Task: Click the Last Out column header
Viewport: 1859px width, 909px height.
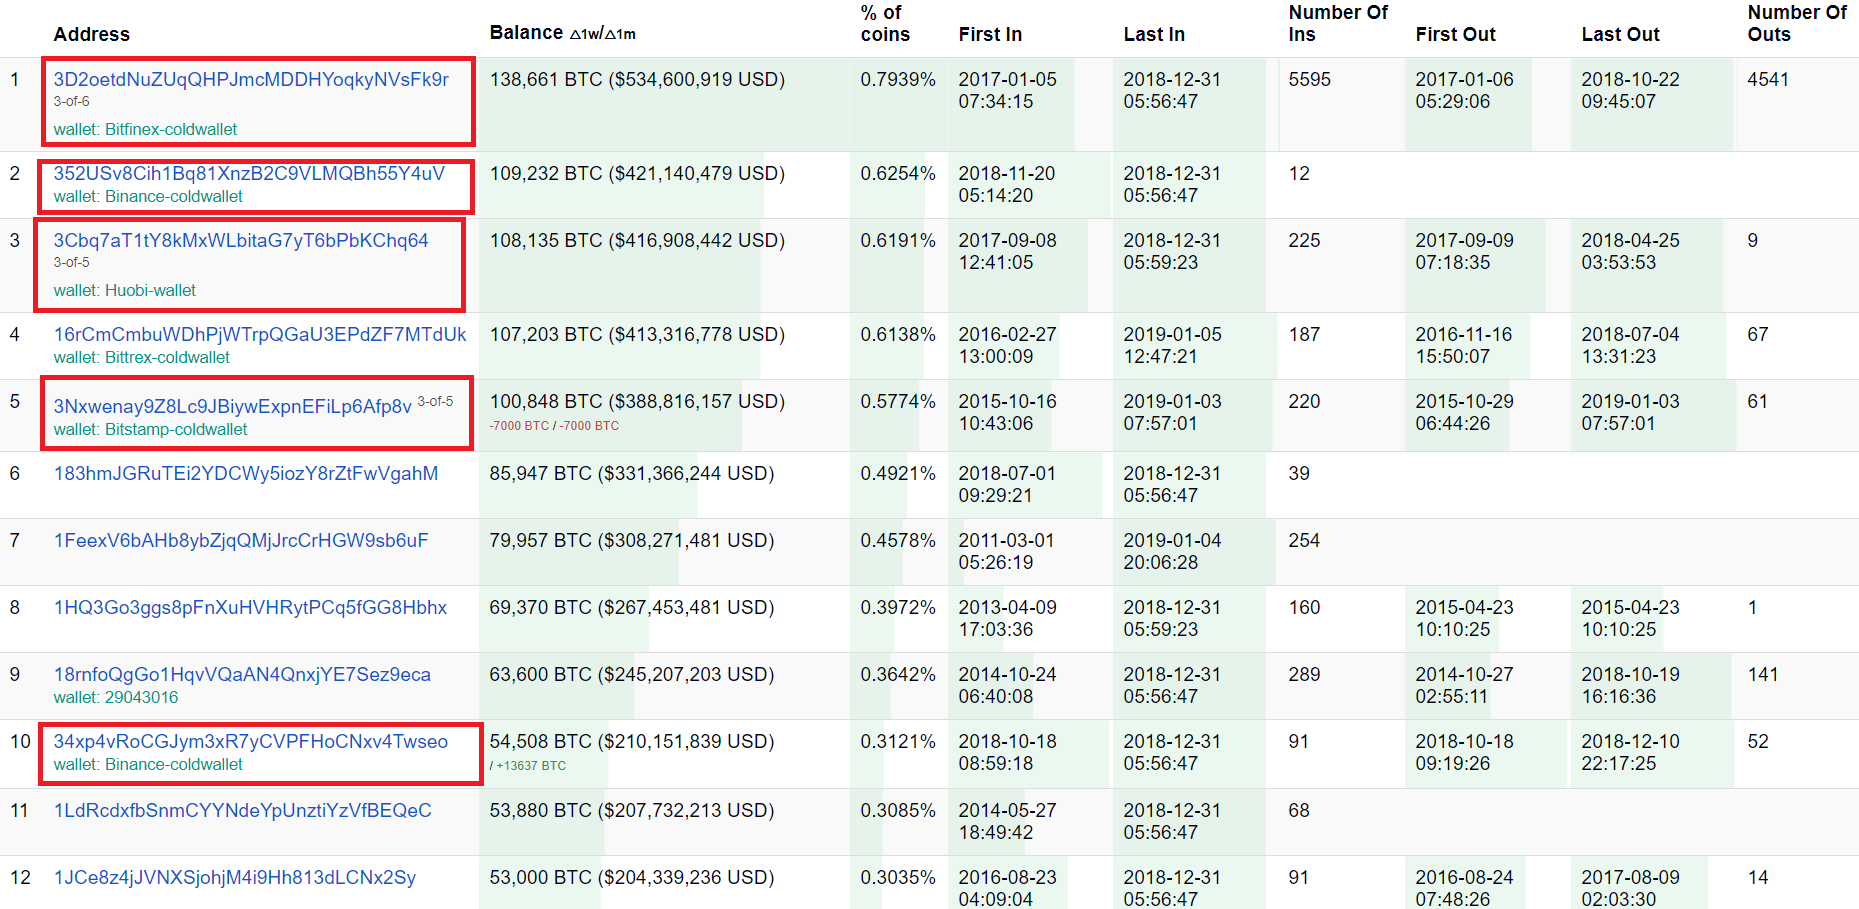Action: point(1620,34)
